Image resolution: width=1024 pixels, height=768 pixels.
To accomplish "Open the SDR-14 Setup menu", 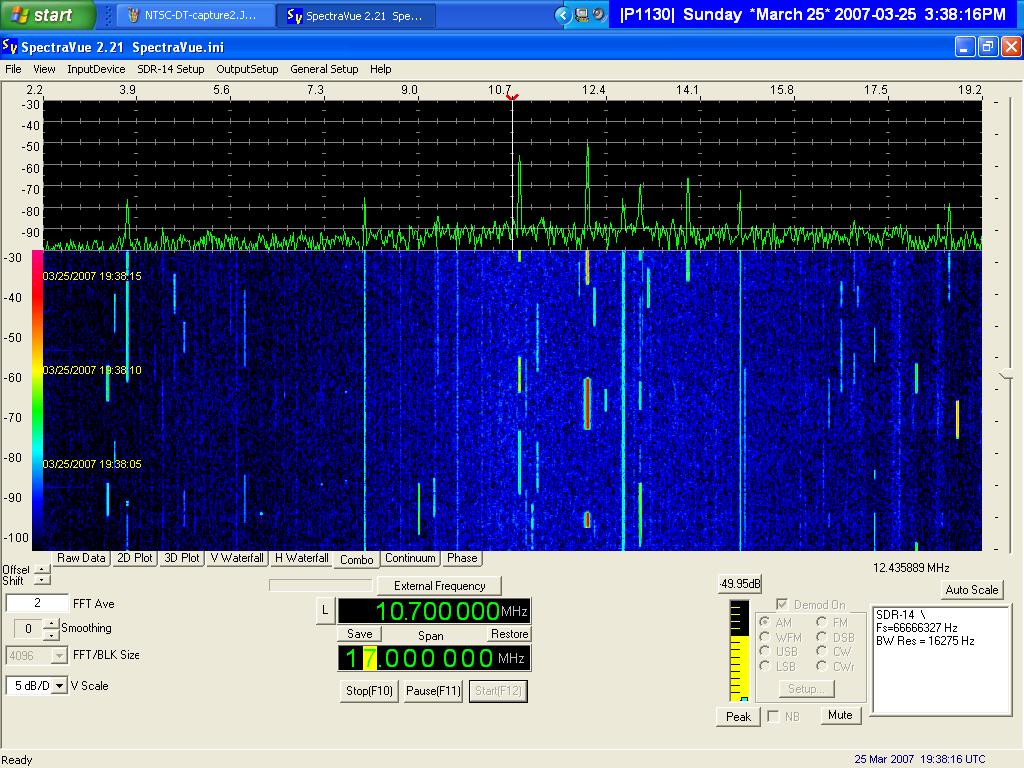I will (170, 69).
